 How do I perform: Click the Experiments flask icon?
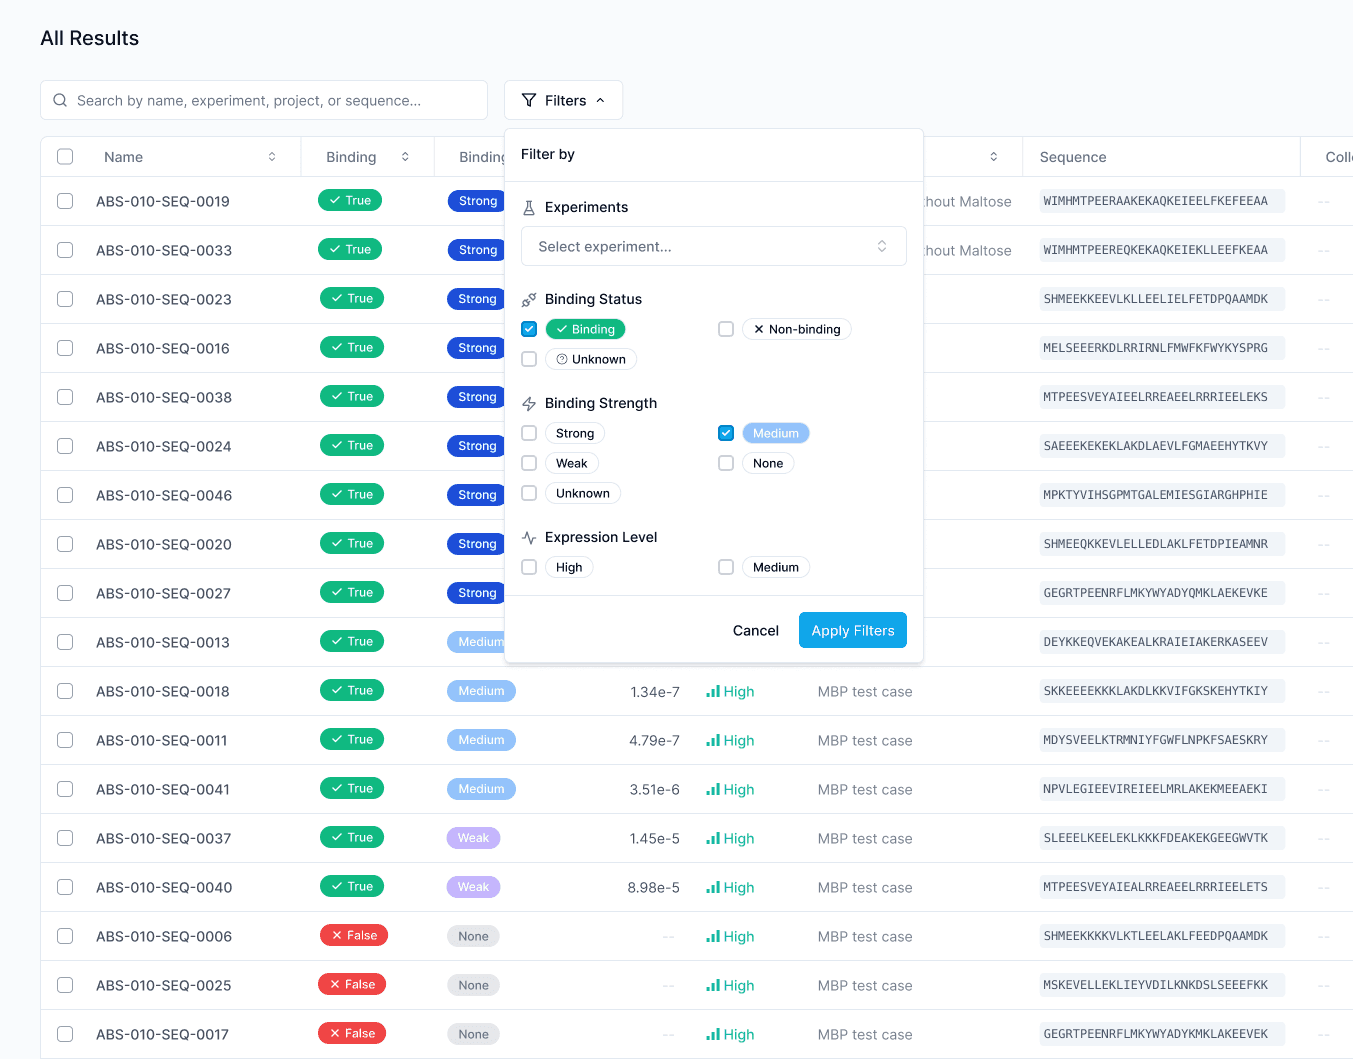coord(529,208)
